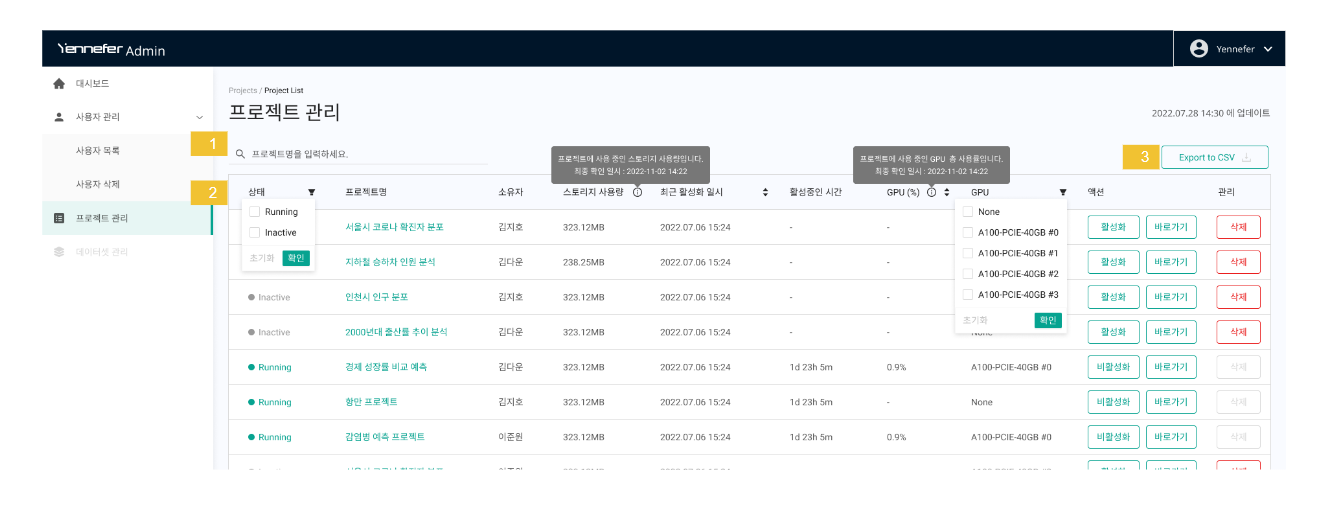
Task: Click the search magnifier icon
Action: [x=240, y=155]
